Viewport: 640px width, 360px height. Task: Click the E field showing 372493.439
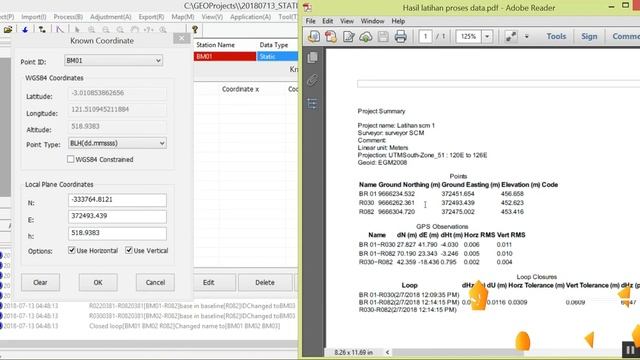(x=117, y=216)
